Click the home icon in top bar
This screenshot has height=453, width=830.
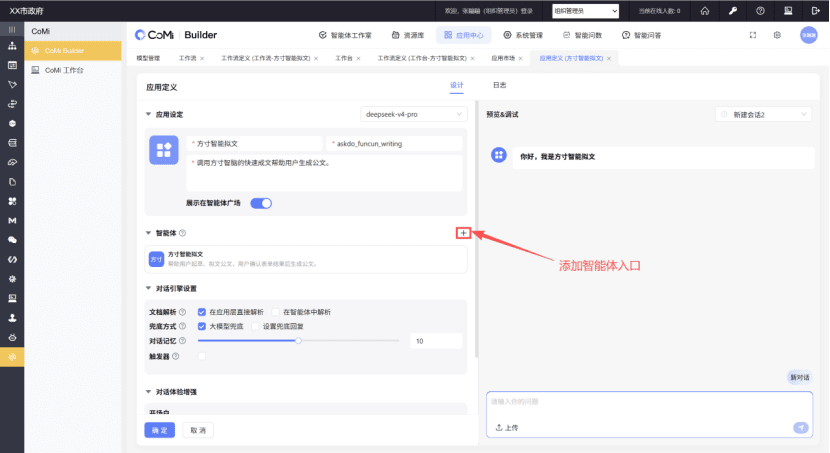coord(705,11)
